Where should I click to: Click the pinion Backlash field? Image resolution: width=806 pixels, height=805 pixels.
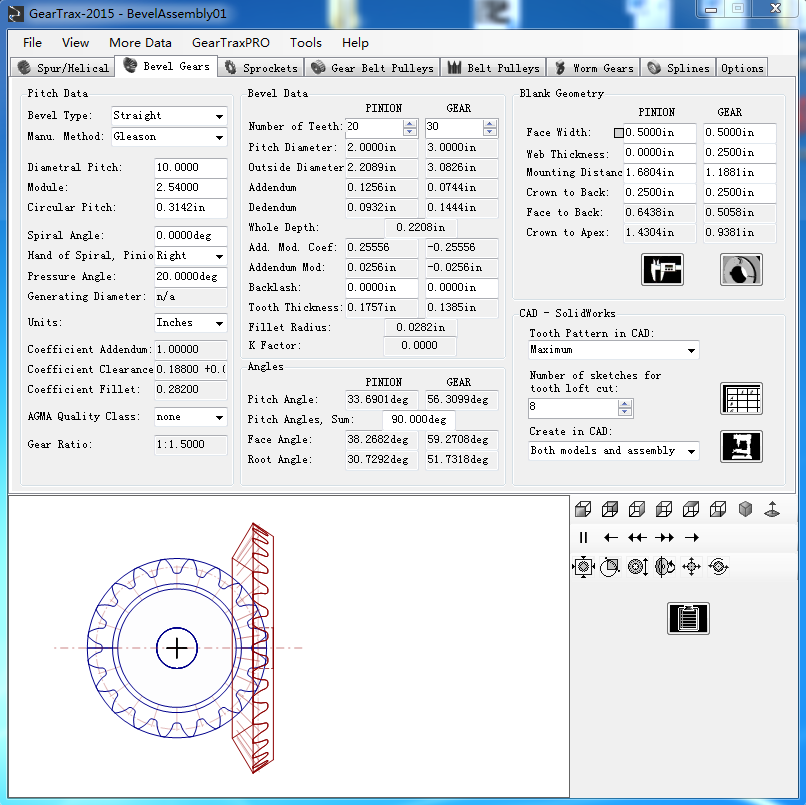click(x=382, y=287)
